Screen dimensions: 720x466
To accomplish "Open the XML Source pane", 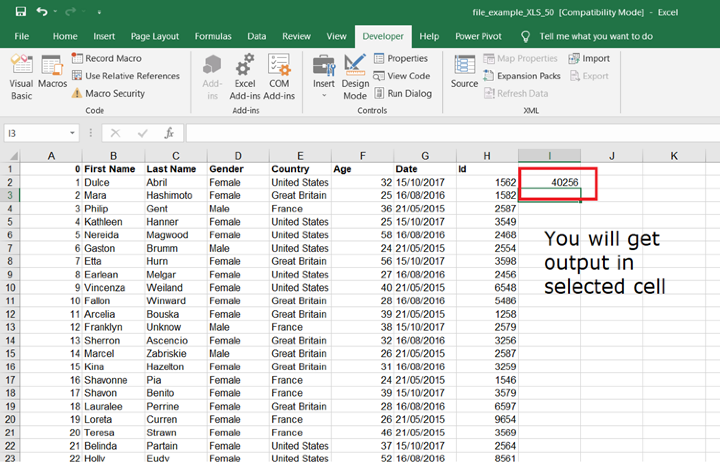I will click(x=464, y=70).
